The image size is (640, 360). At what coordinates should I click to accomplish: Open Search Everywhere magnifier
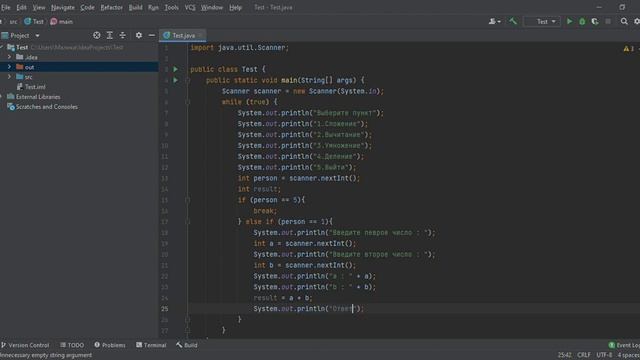624,21
